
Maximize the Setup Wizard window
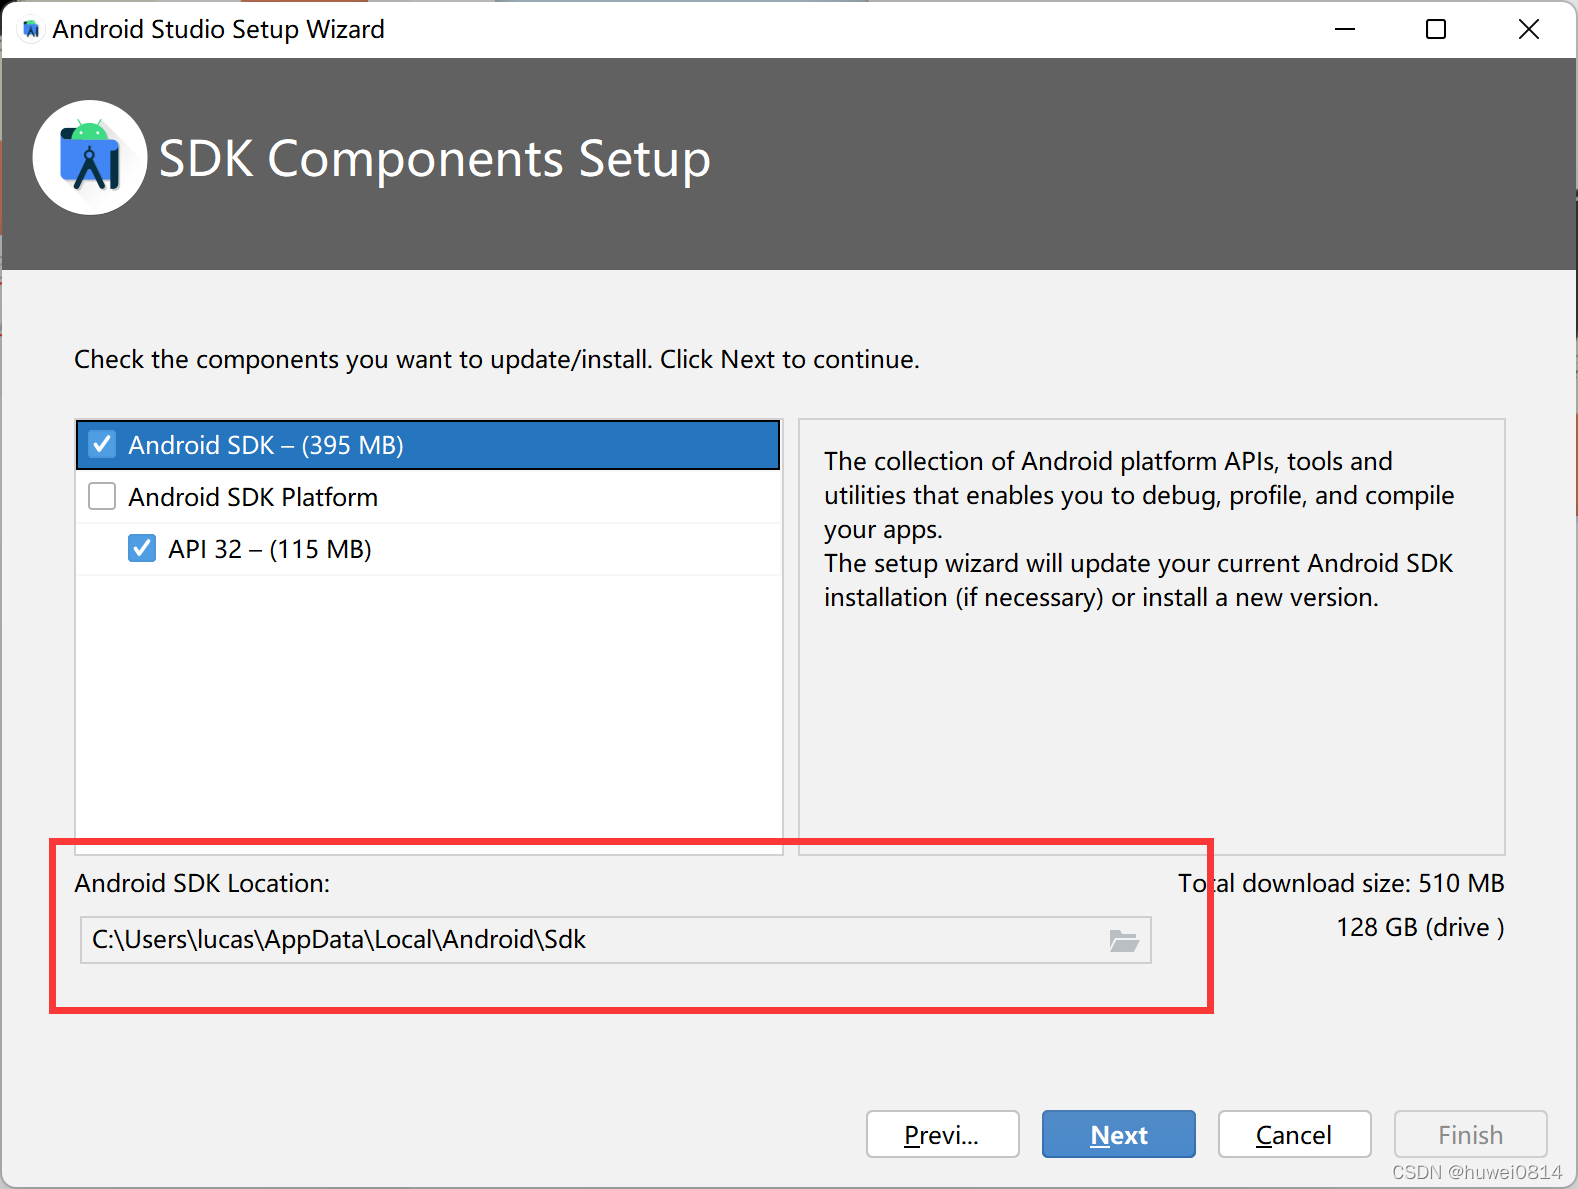[x=1436, y=29]
